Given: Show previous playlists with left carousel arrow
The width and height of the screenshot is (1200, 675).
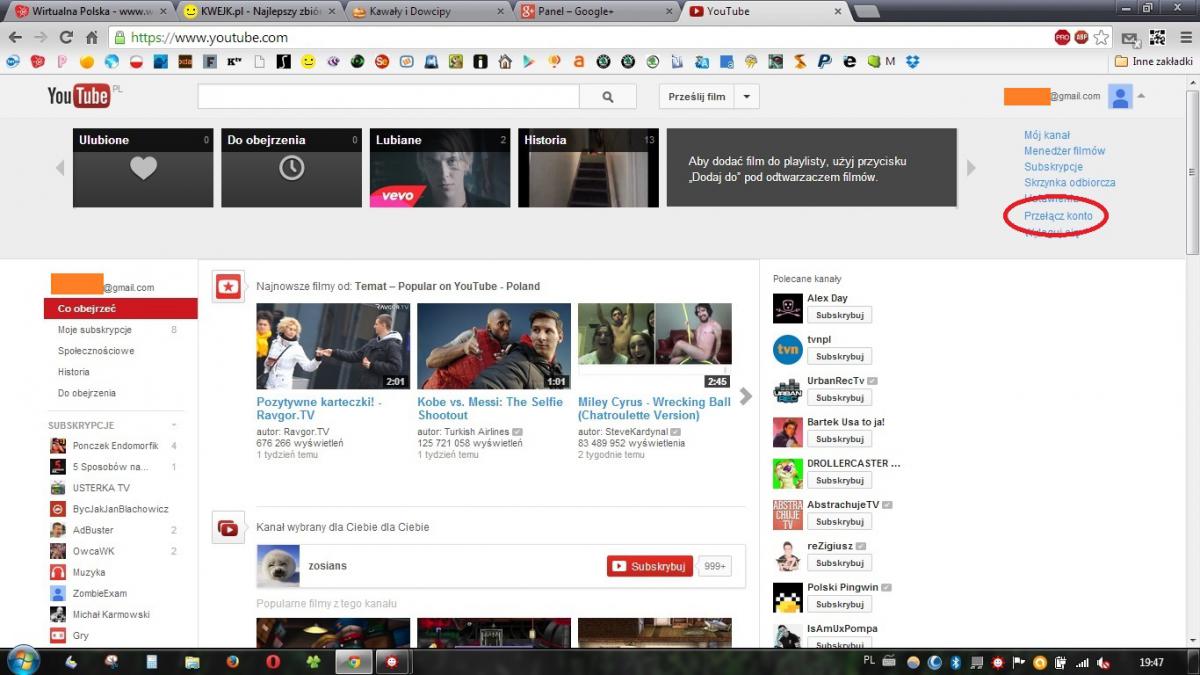Looking at the screenshot, I should pyautogui.click(x=60, y=168).
